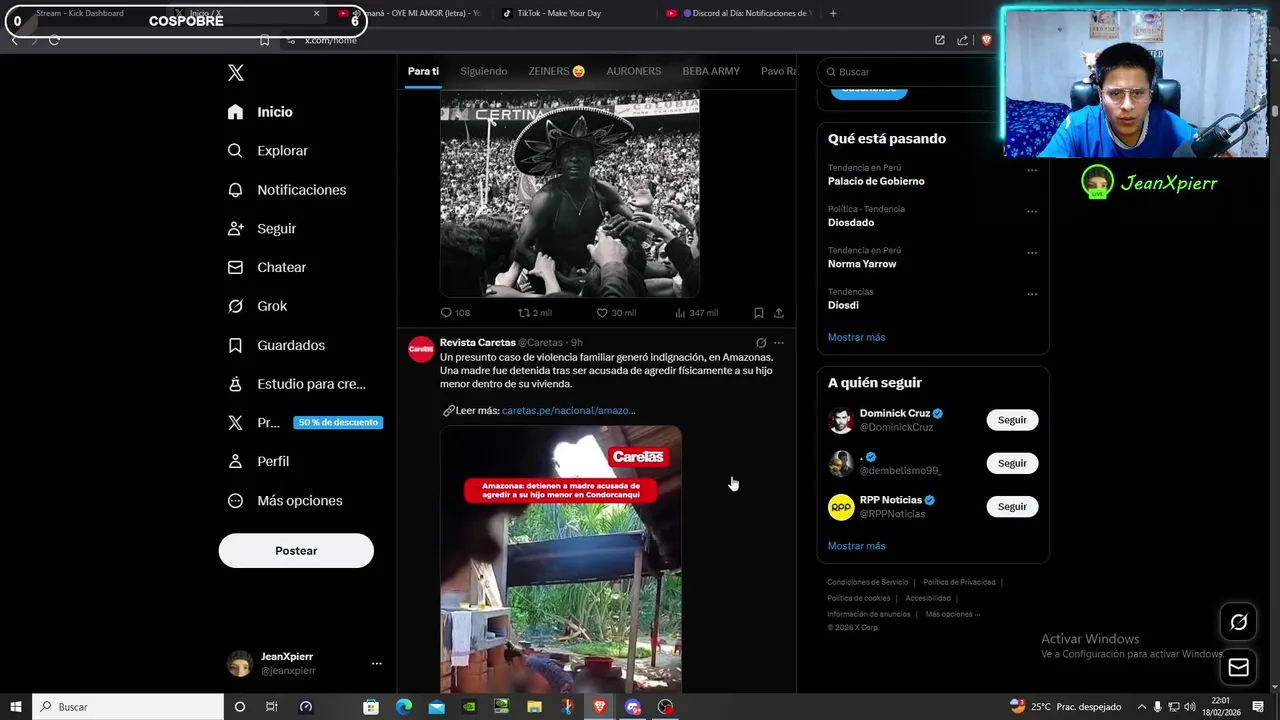The width and height of the screenshot is (1280, 720).
Task: Open Revista Caretas profile name
Action: pos(478,343)
